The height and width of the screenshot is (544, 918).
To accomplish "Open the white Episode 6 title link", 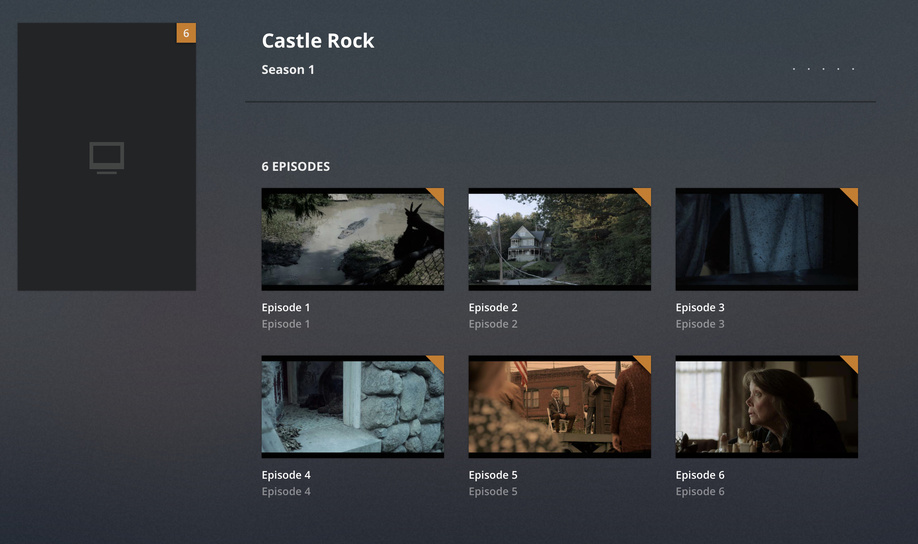I will [x=700, y=475].
